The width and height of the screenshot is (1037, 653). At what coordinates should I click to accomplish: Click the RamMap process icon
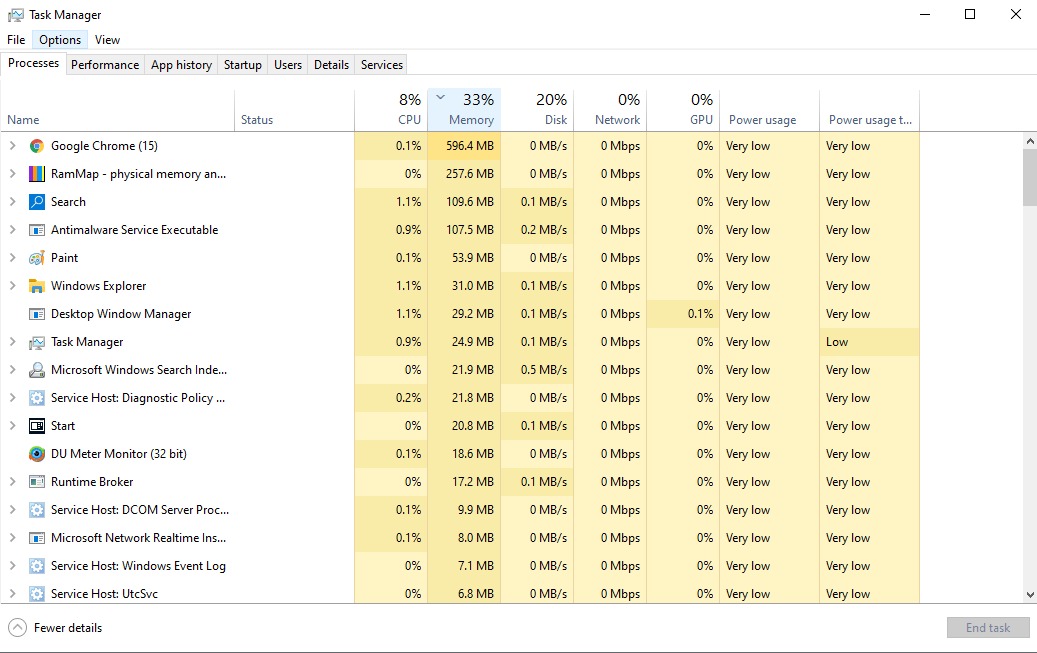(36, 174)
